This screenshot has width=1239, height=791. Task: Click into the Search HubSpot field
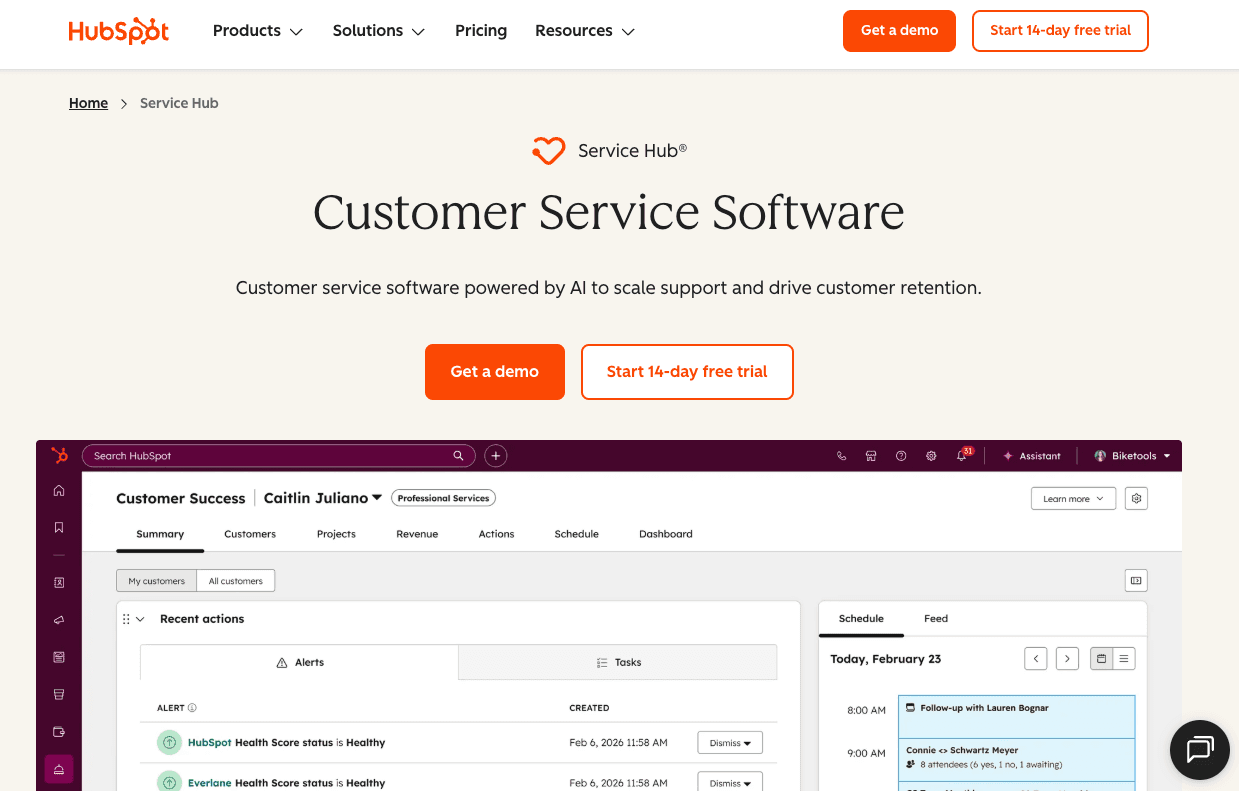277,456
